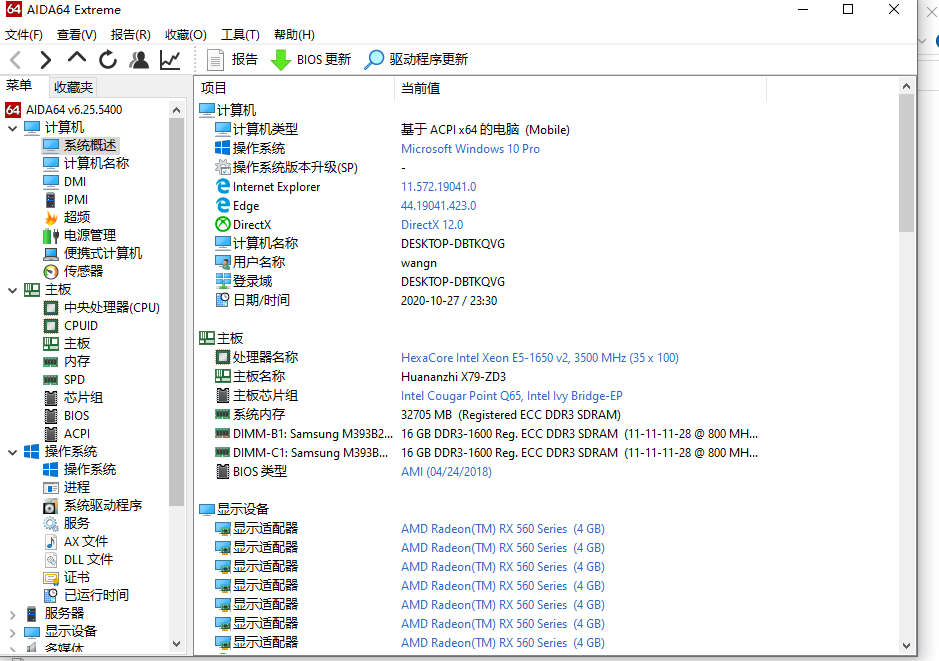Collapse the 主板 tree node

[x=13, y=290]
